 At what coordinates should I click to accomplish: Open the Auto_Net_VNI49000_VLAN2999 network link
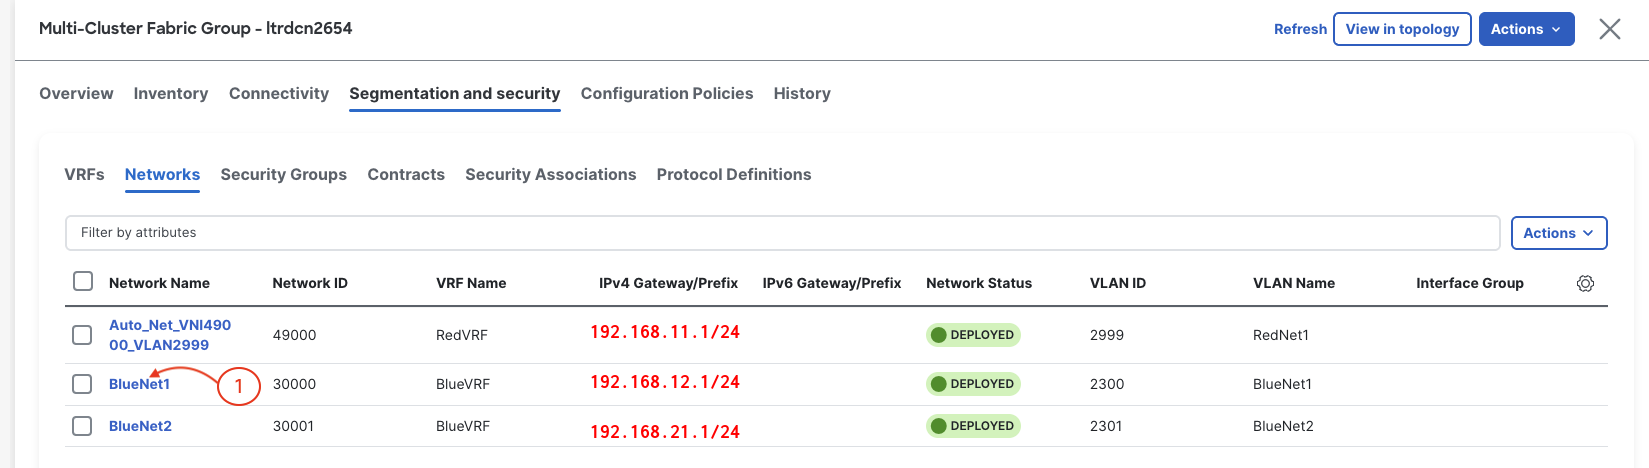coord(169,335)
